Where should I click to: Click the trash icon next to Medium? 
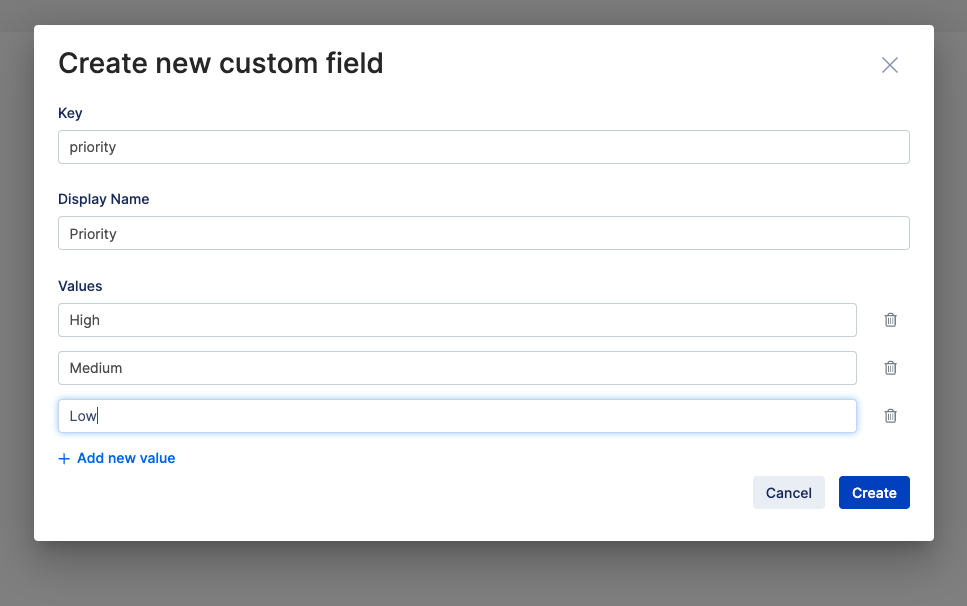click(890, 368)
